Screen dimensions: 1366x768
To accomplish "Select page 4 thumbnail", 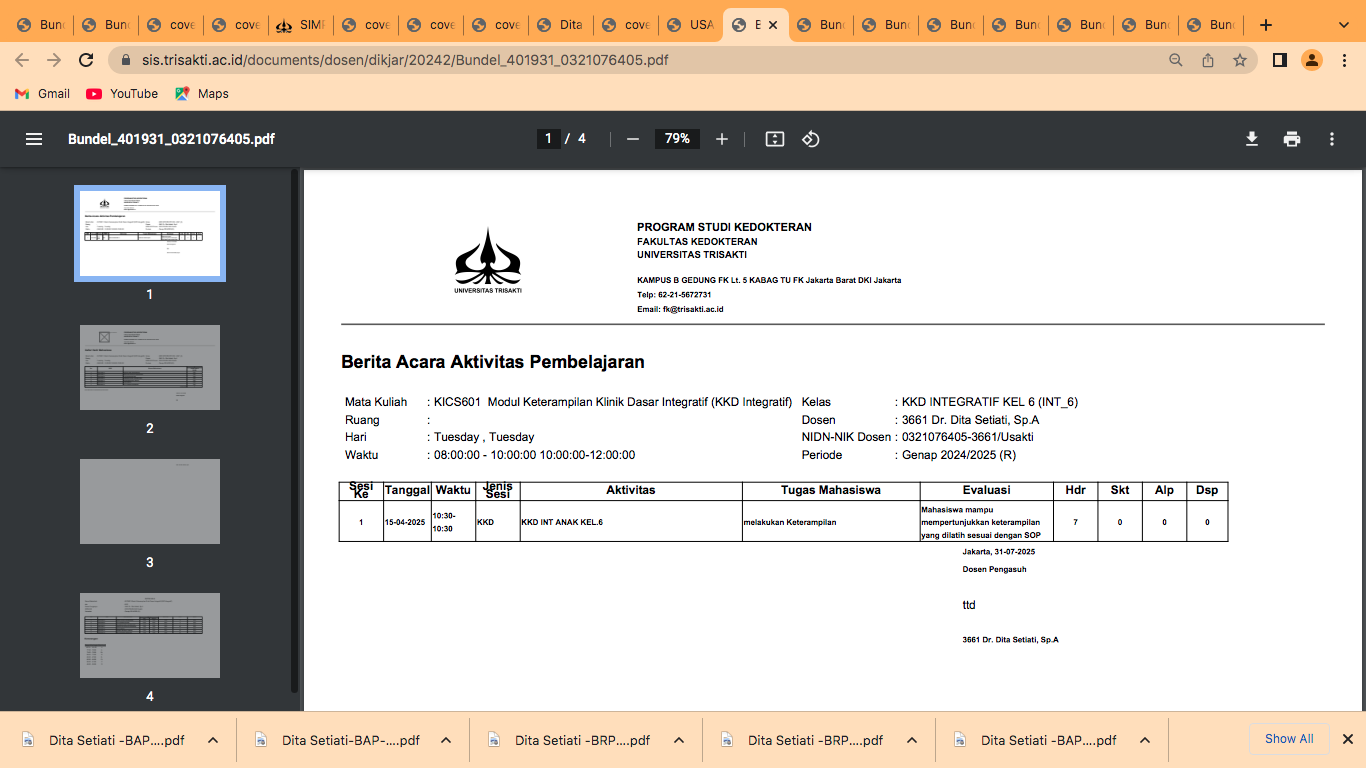I will [x=150, y=635].
